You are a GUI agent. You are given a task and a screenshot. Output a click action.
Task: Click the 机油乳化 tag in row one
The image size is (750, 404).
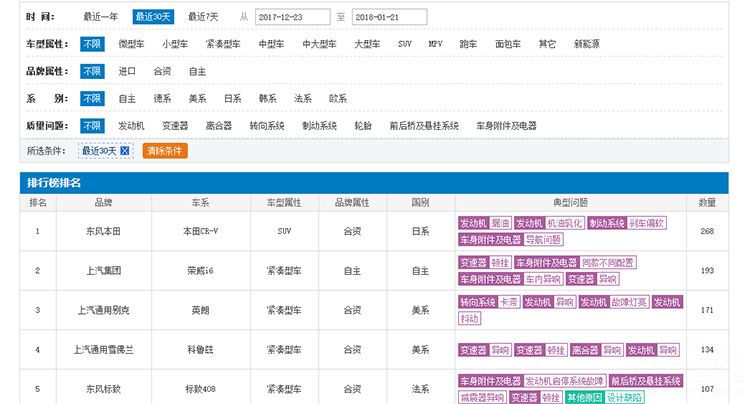pos(564,223)
